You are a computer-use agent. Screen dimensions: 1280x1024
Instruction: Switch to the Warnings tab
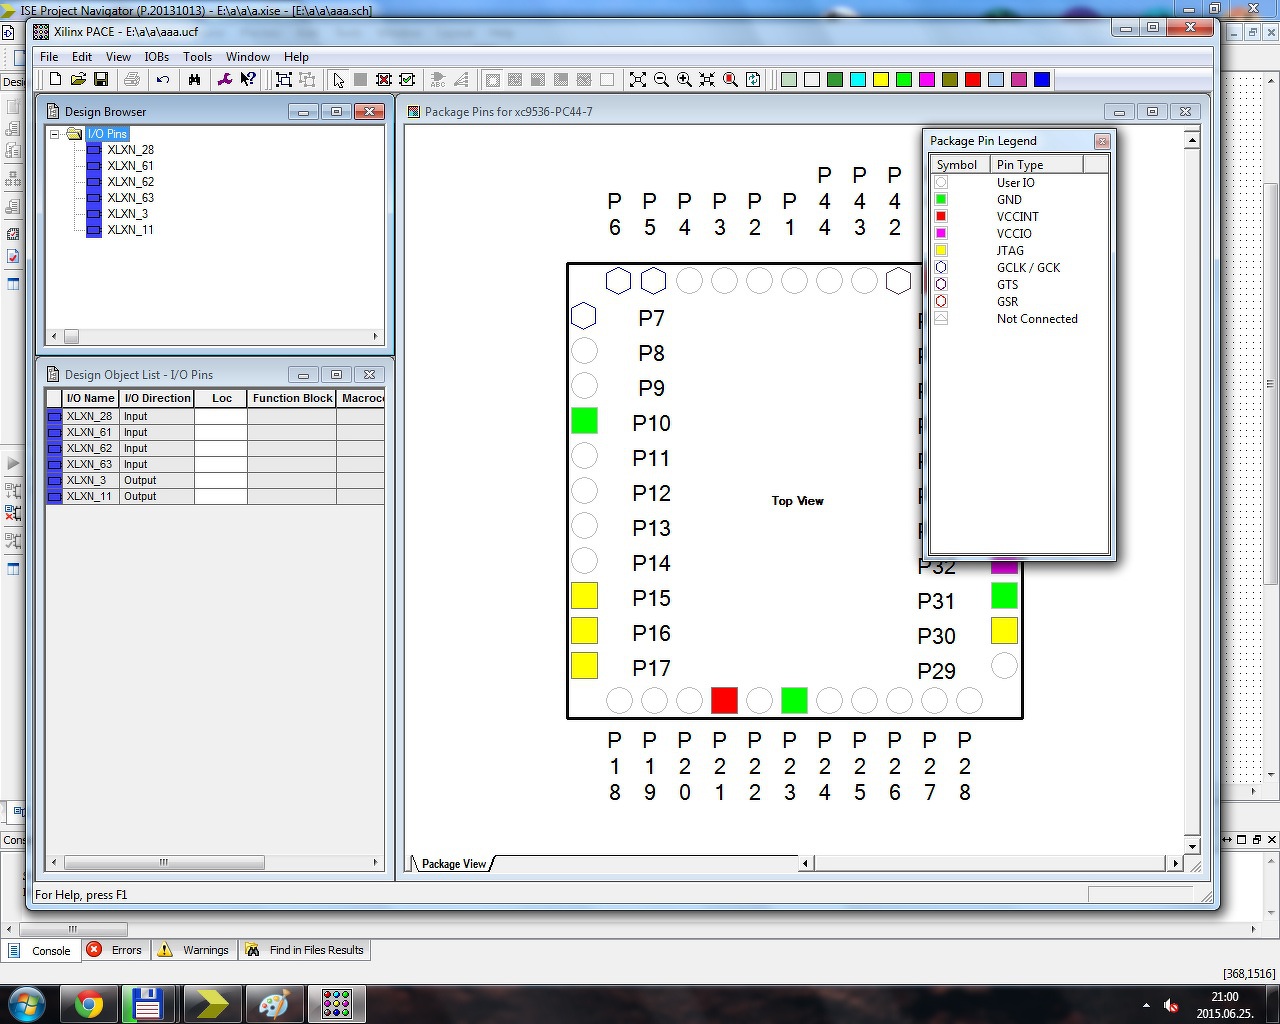point(194,950)
